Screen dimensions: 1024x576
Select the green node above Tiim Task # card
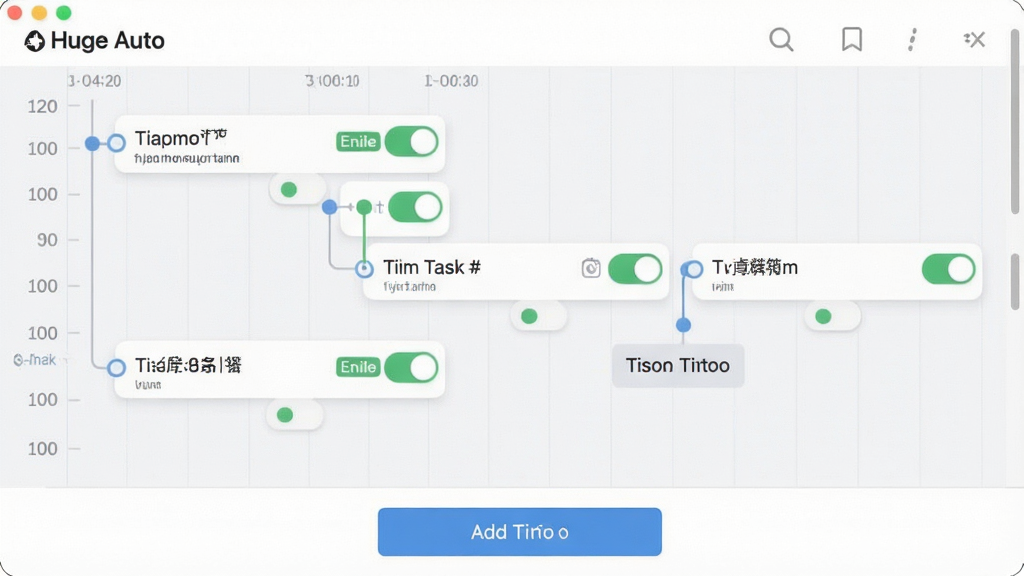(x=364, y=207)
